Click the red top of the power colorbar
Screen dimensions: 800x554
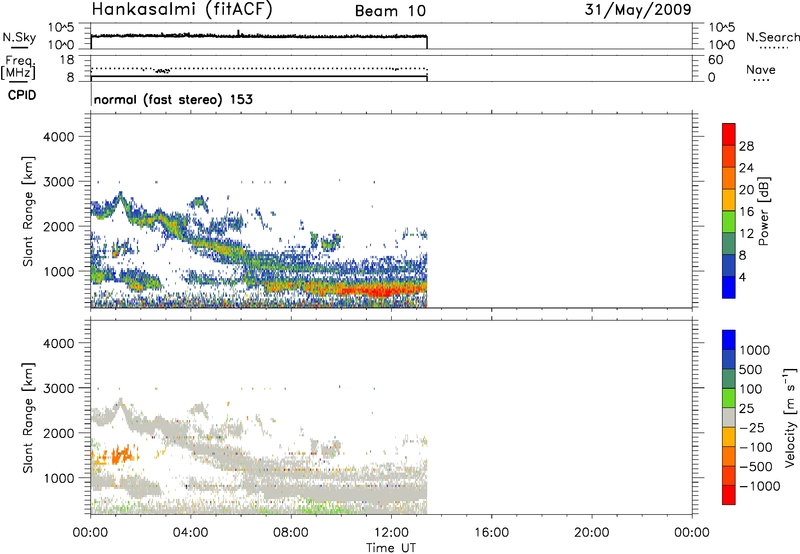729,134
